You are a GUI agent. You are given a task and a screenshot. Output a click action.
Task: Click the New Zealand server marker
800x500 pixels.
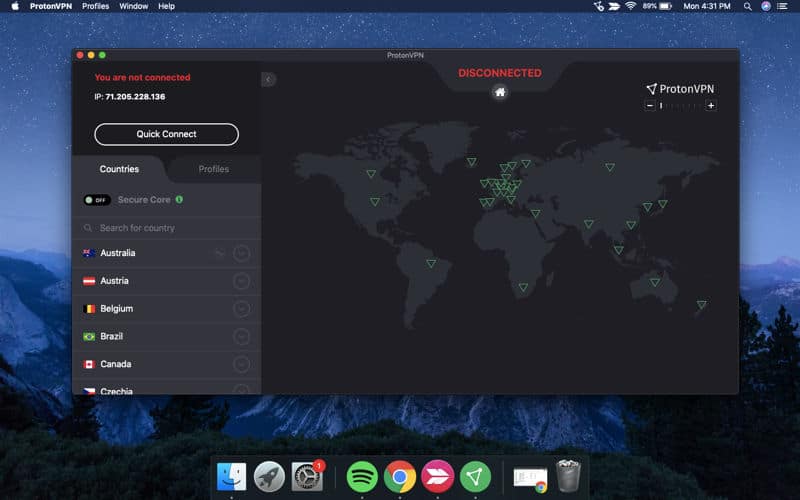702,304
